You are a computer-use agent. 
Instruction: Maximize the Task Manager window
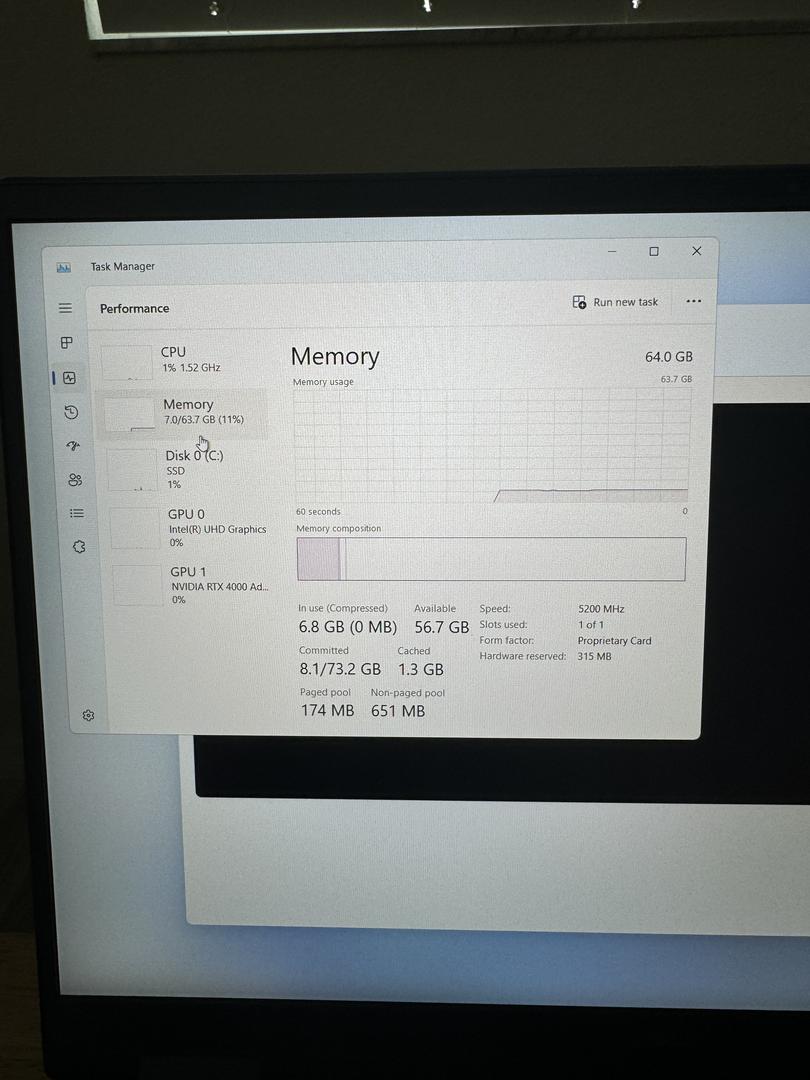tap(654, 251)
